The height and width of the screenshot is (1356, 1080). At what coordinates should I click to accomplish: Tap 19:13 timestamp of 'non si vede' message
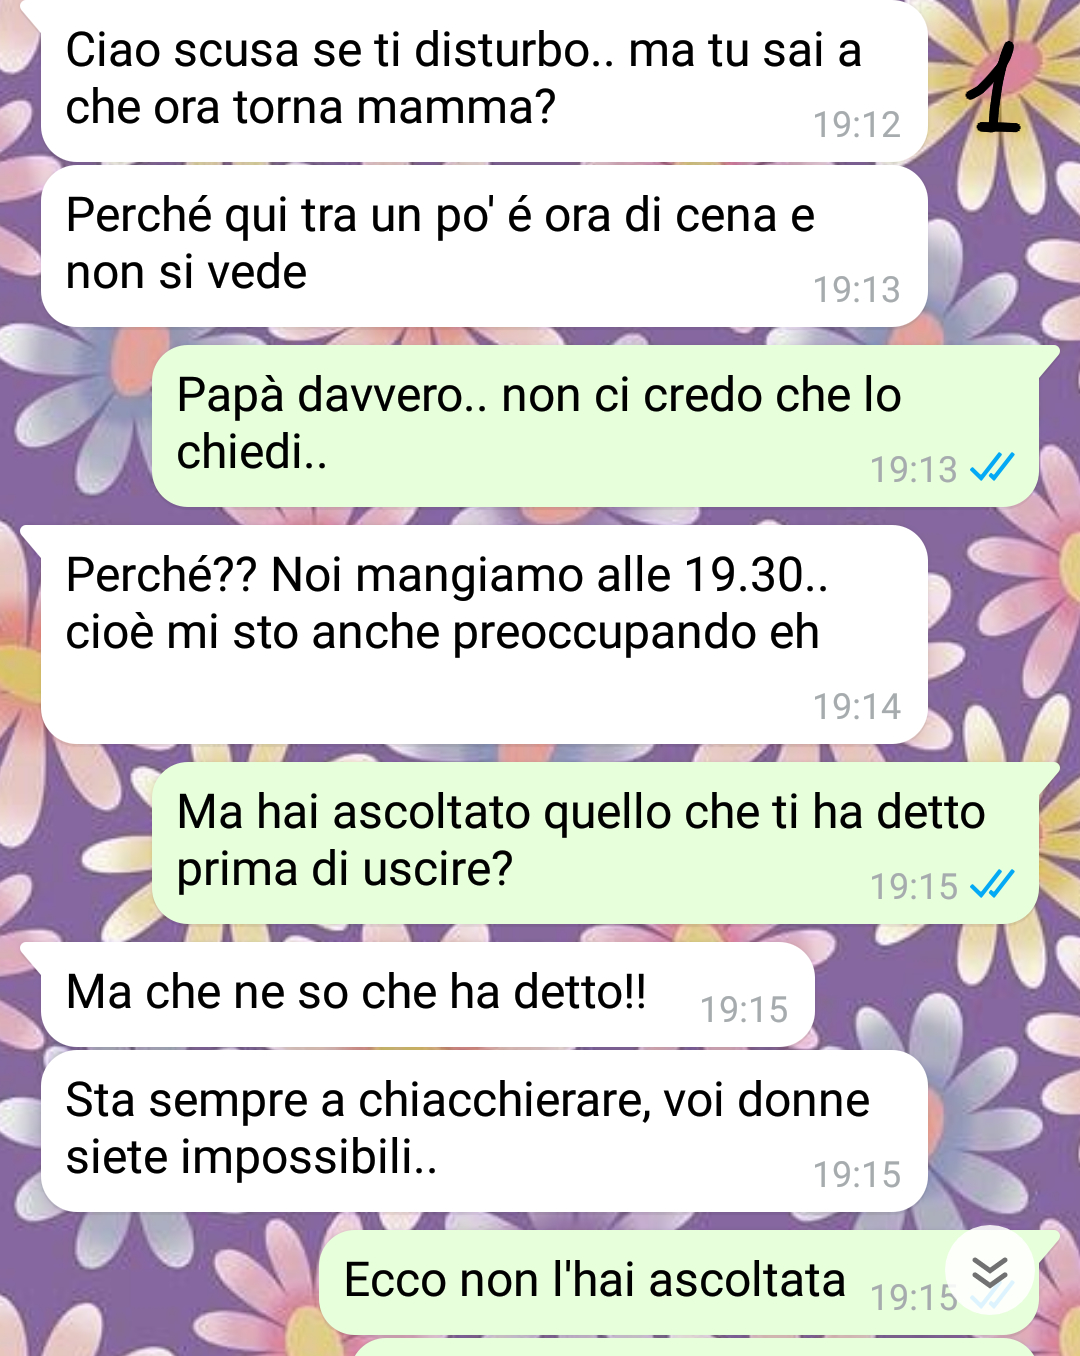pyautogui.click(x=857, y=290)
